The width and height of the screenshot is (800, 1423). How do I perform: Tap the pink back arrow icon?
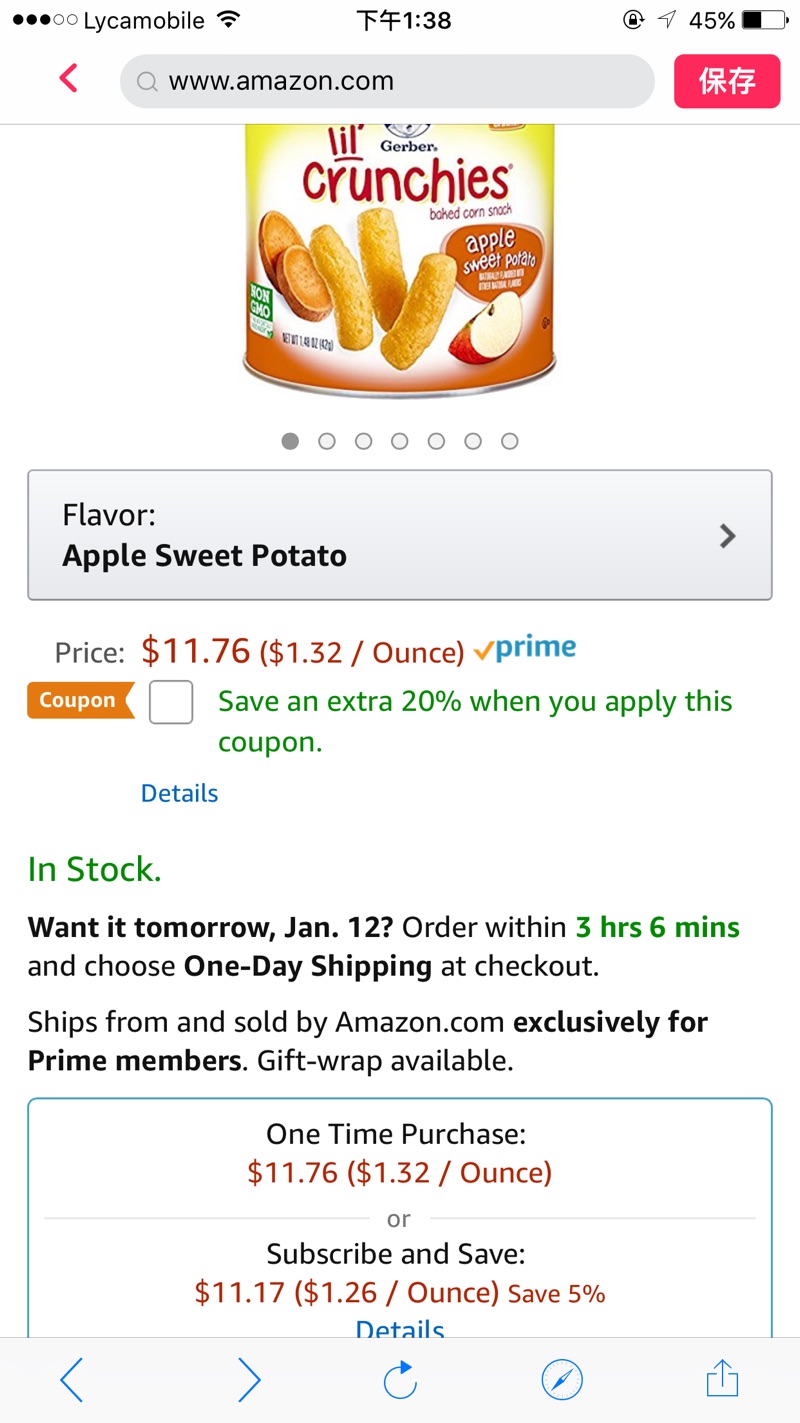[x=68, y=78]
